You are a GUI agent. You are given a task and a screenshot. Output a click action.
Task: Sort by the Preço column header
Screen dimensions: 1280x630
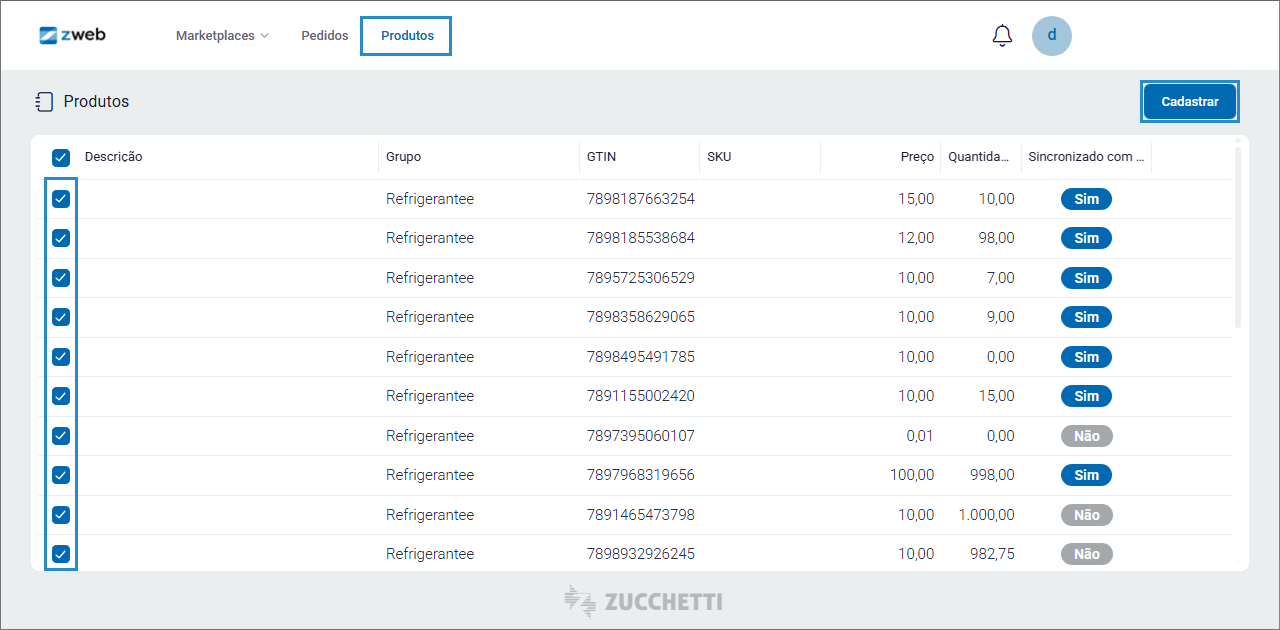[x=916, y=157]
